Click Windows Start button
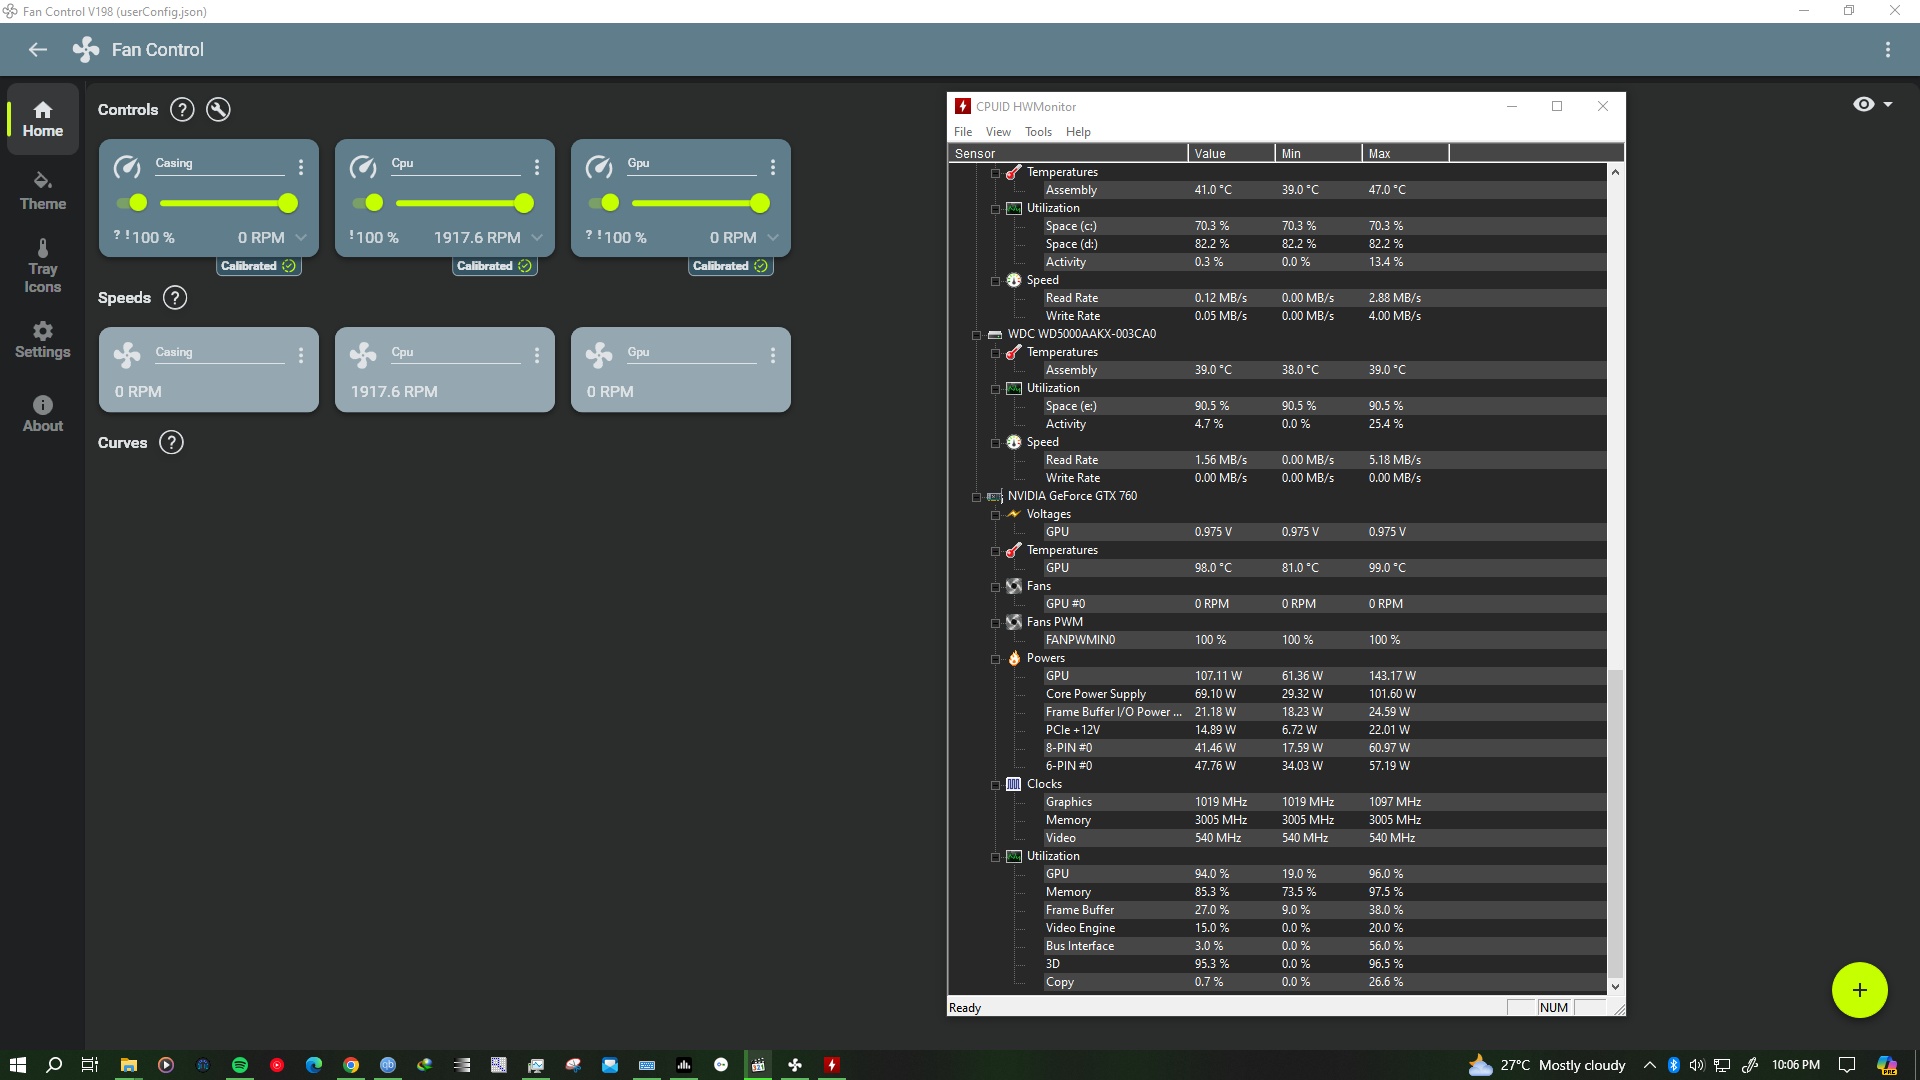The image size is (1920, 1080). (18, 1065)
